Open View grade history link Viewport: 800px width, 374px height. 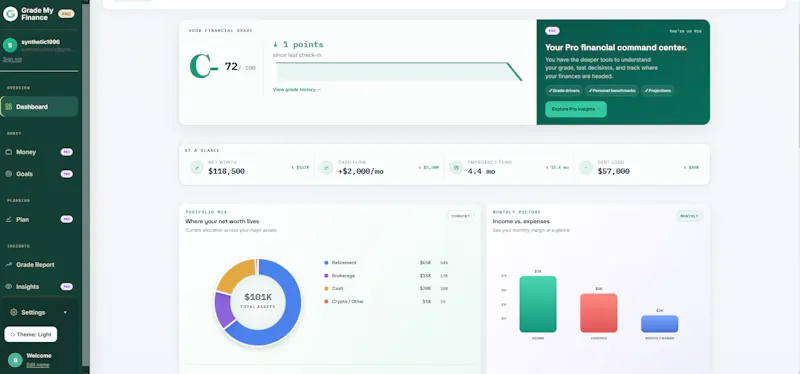point(297,90)
